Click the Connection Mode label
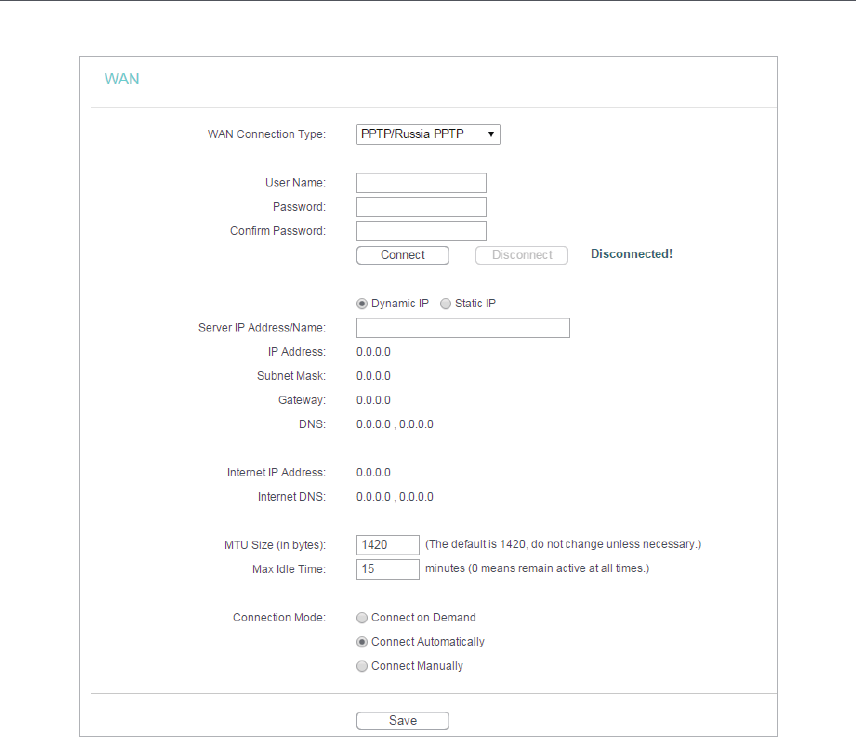This screenshot has width=856, height=737. pos(280,617)
